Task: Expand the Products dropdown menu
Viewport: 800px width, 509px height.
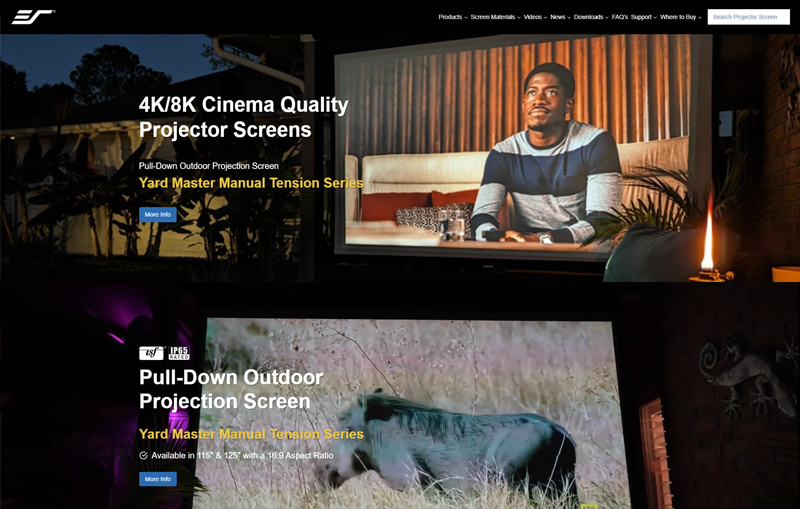Action: (452, 17)
